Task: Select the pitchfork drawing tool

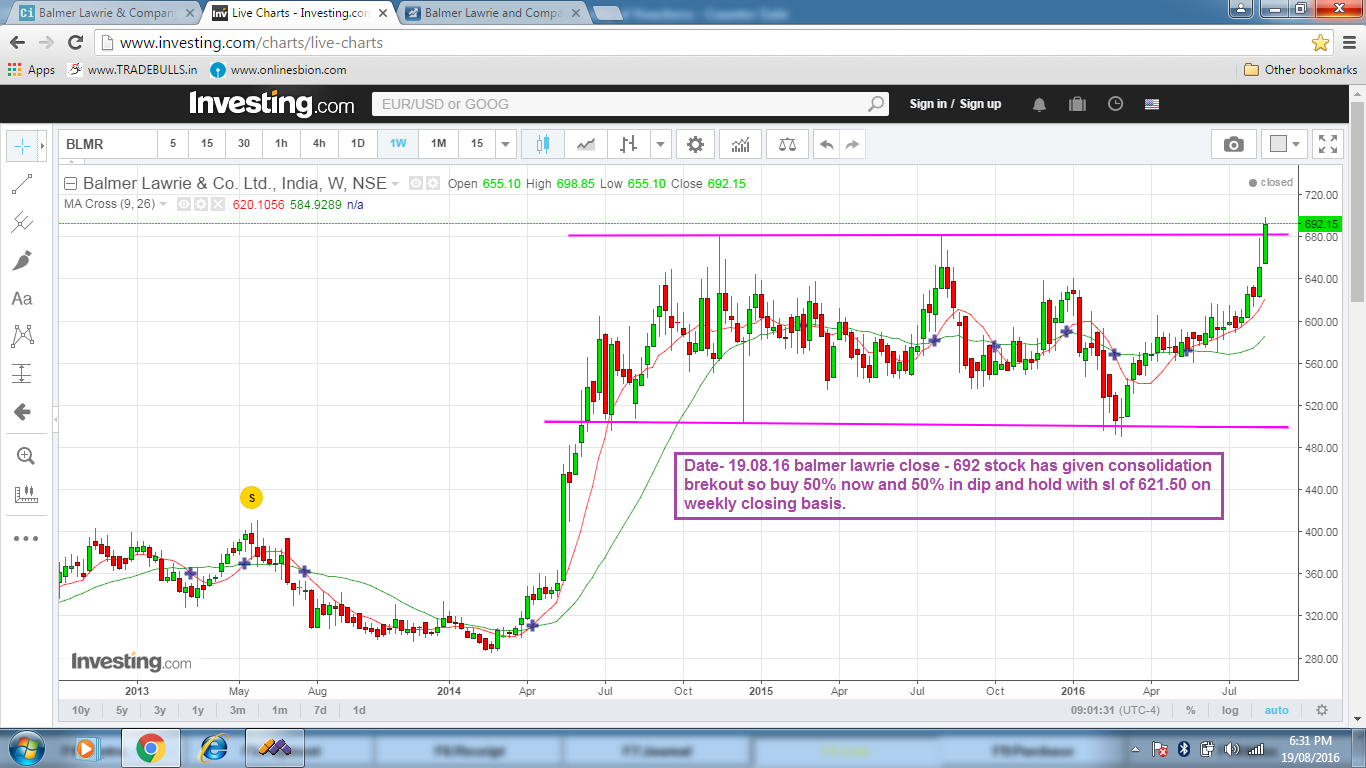Action: pyautogui.click(x=22, y=222)
